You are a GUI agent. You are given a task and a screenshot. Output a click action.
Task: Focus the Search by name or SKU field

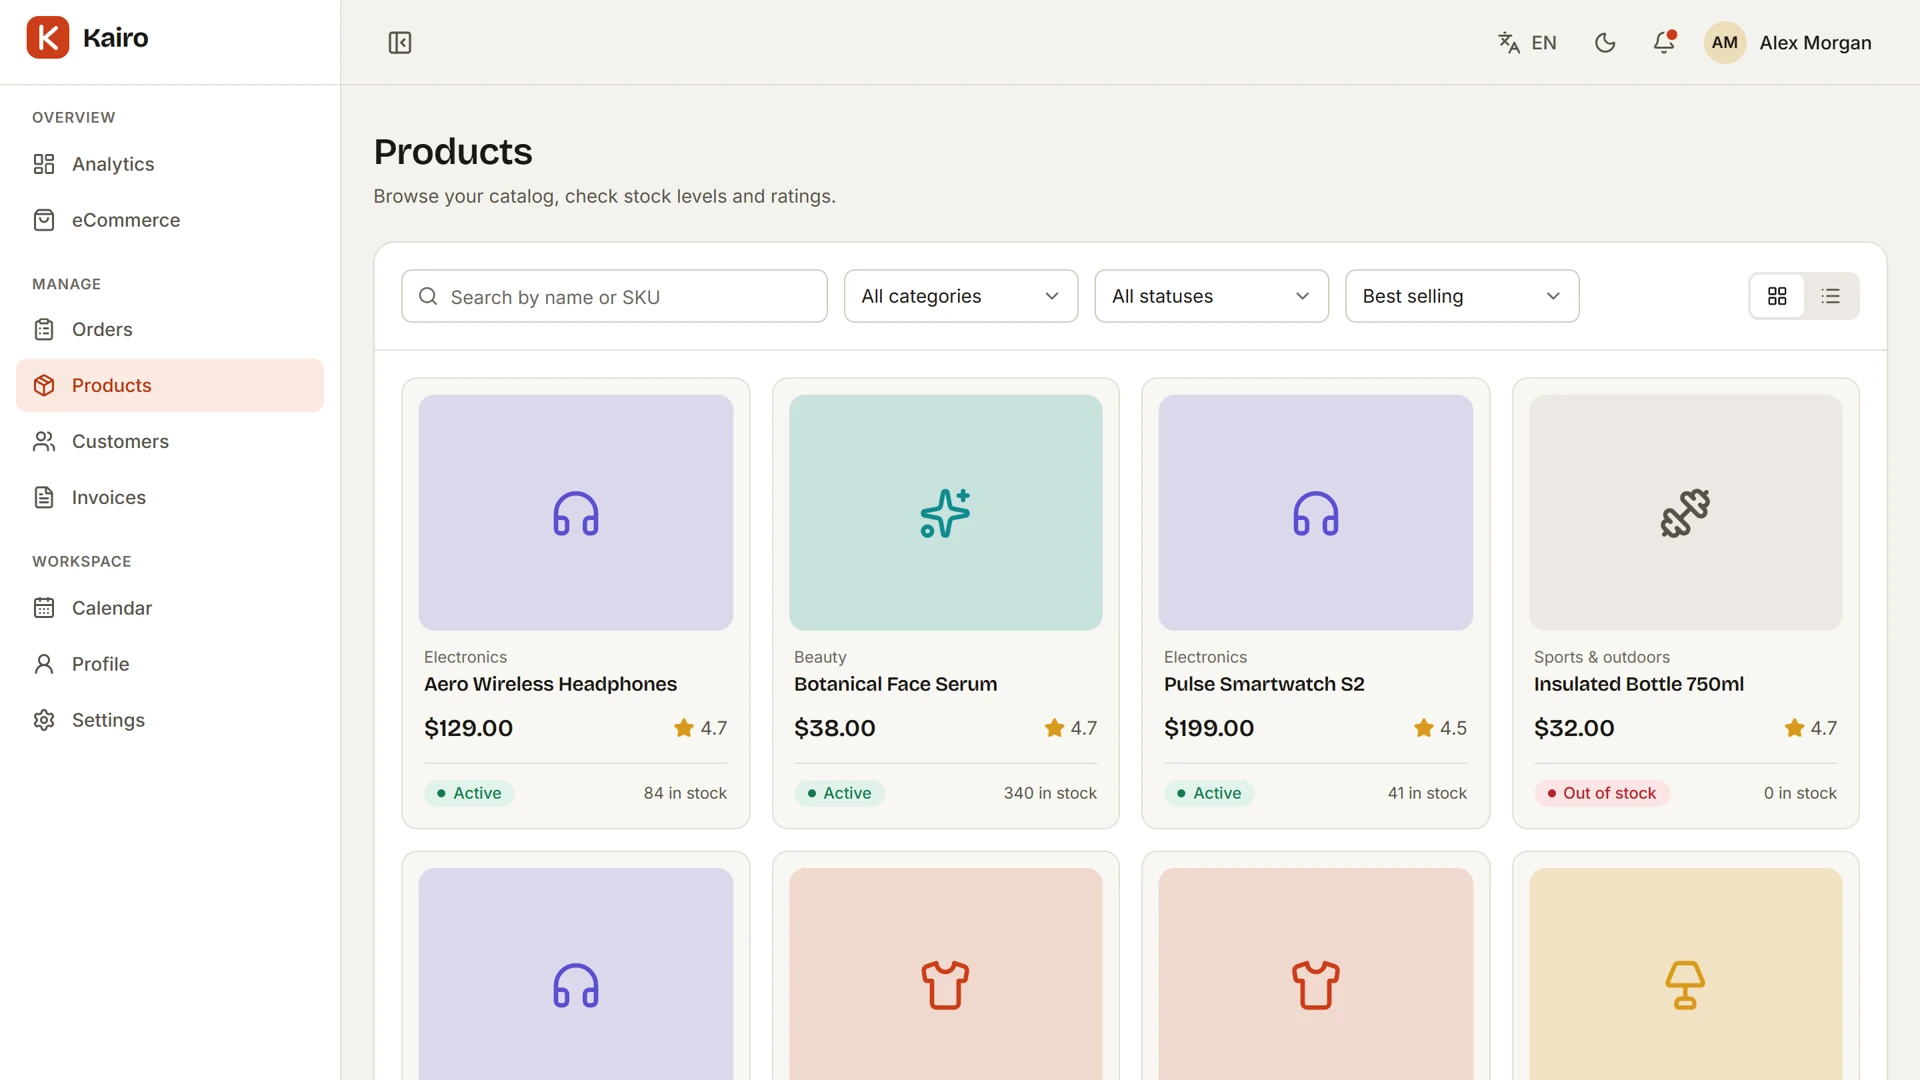coord(614,296)
